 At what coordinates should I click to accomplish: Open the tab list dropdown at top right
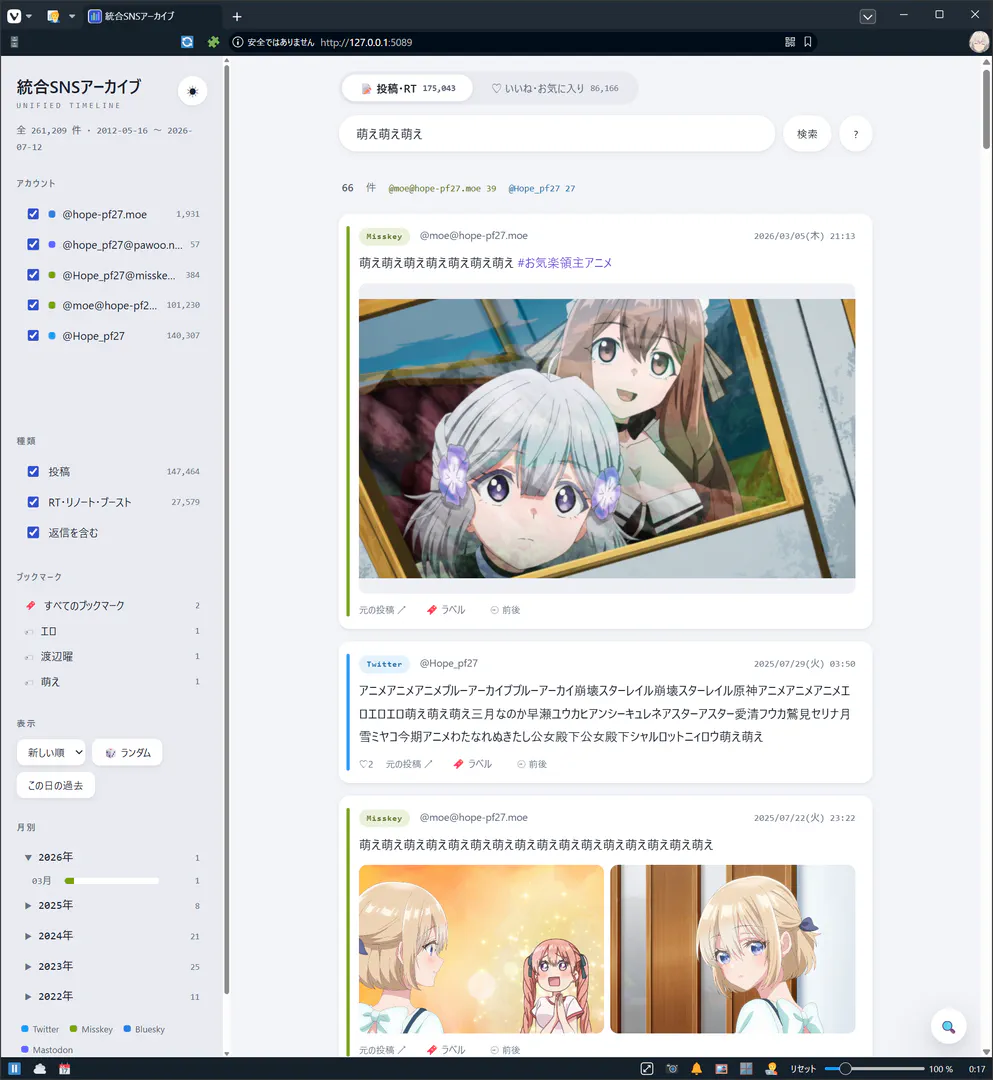868,17
